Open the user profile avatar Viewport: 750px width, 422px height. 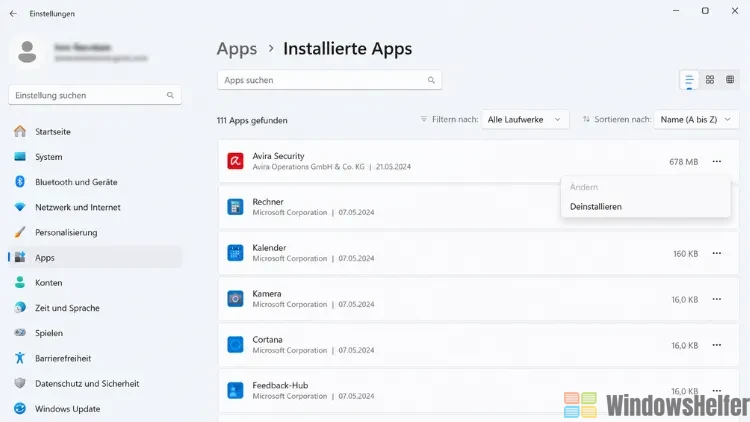[x=27, y=52]
